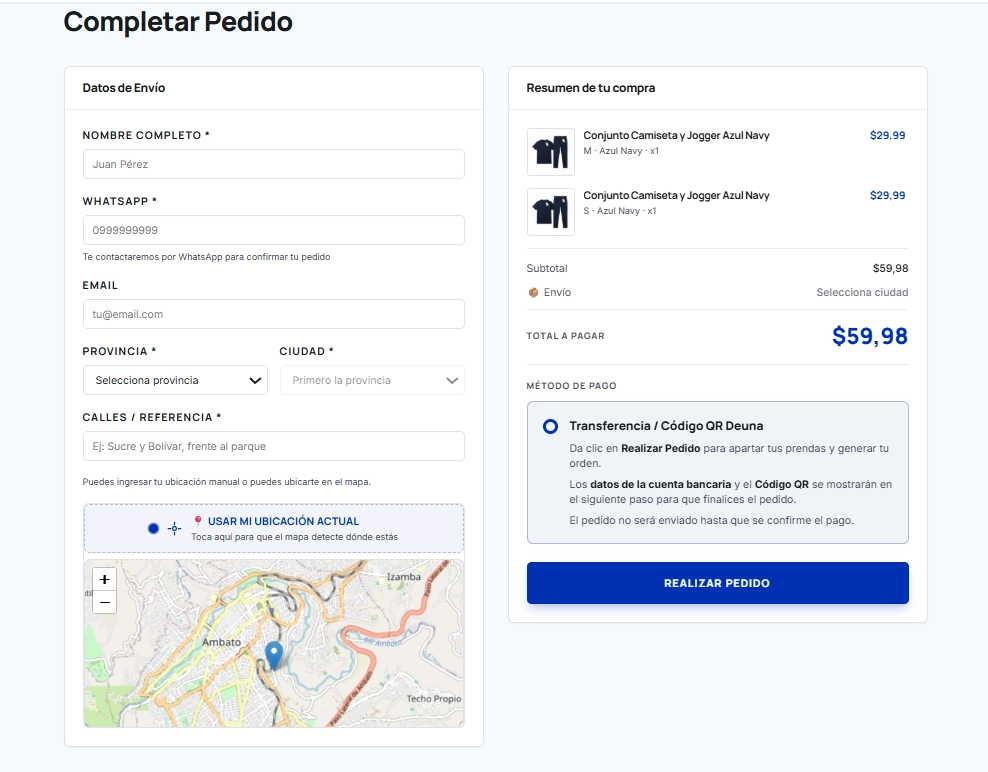Click the M size Conjunto product image
The height and width of the screenshot is (772, 988).
[551, 151]
